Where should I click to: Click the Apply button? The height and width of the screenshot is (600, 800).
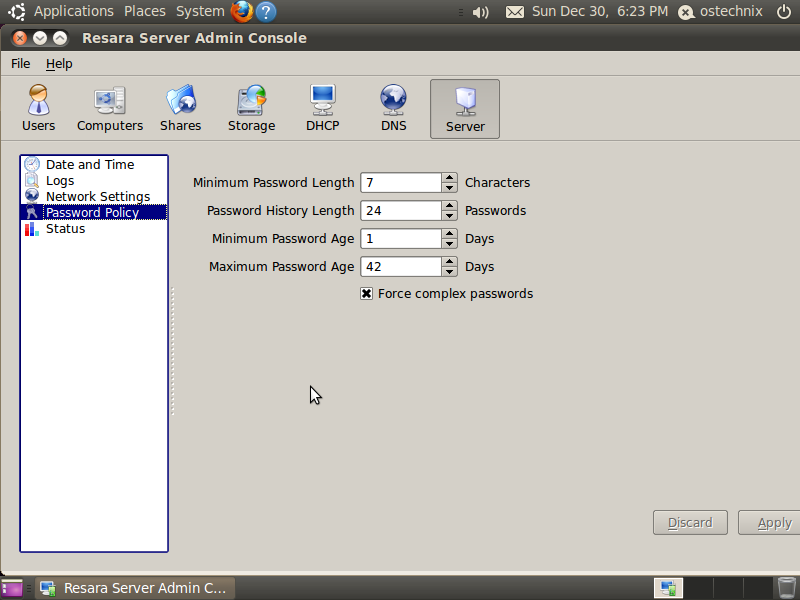point(769,522)
